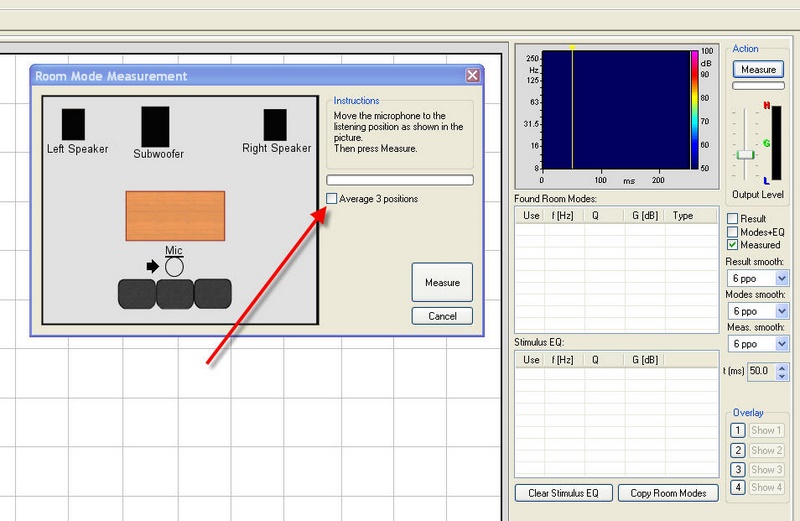Close the Room Mode Measurement dialog

tap(472, 76)
